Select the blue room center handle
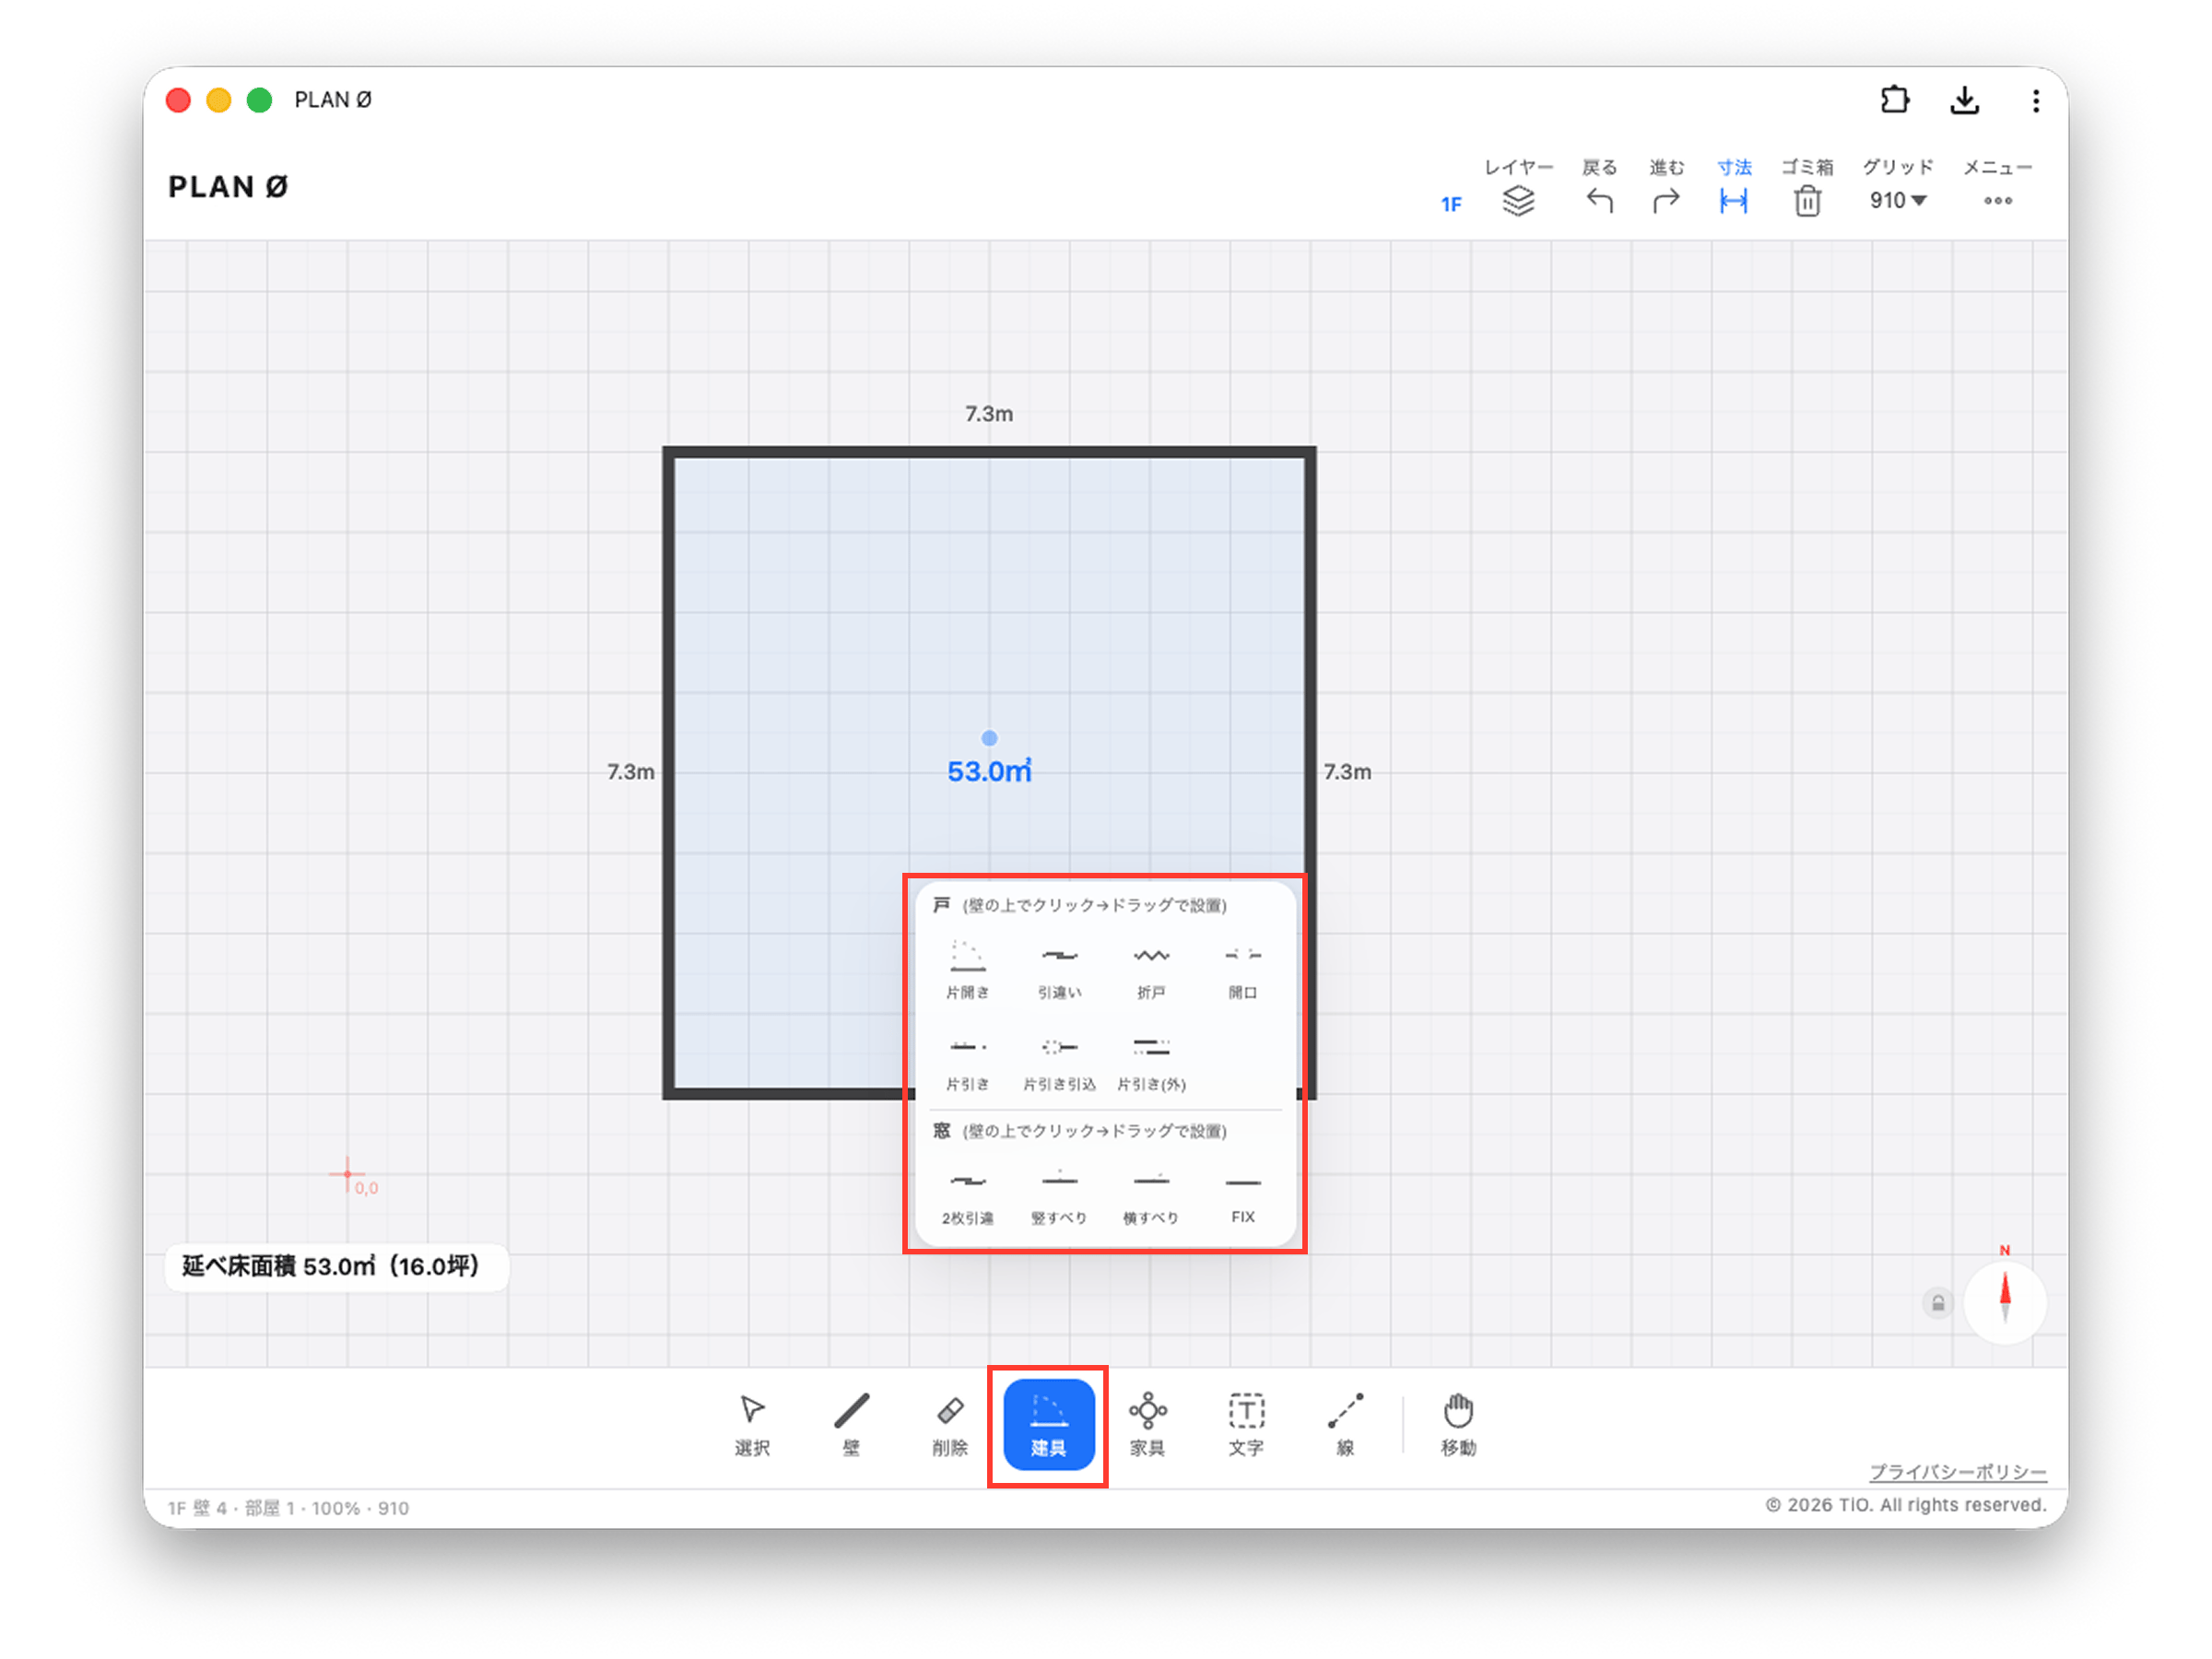This screenshot has height=1659, width=2212. coord(989,738)
